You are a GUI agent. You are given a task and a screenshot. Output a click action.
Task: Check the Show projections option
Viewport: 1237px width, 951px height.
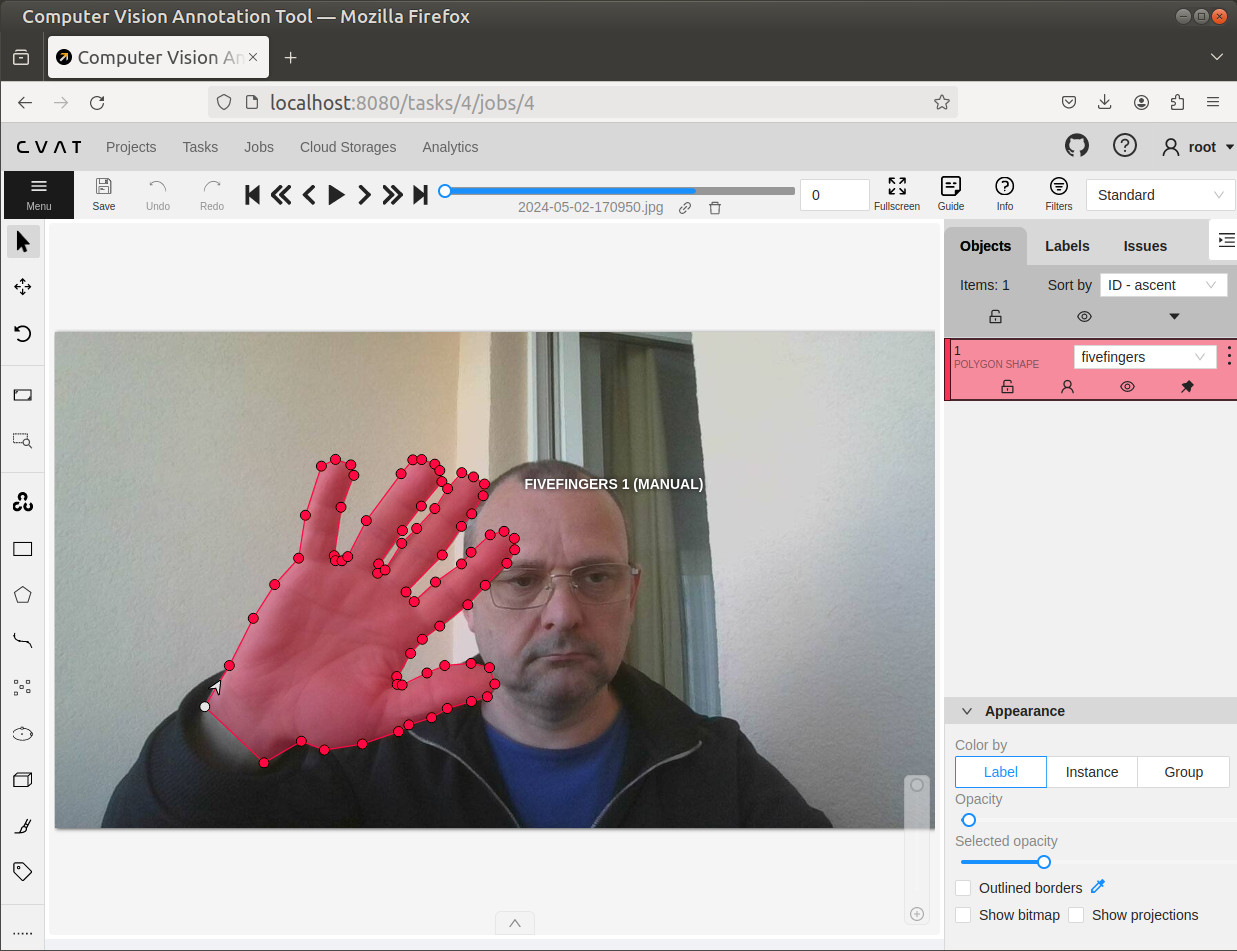coord(1076,915)
